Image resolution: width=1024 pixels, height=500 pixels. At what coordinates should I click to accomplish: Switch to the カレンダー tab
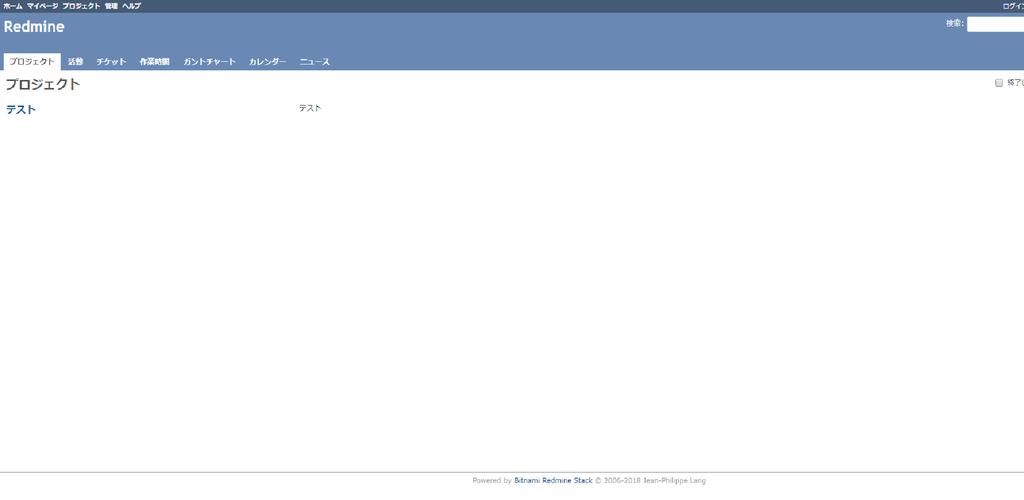[x=268, y=62]
